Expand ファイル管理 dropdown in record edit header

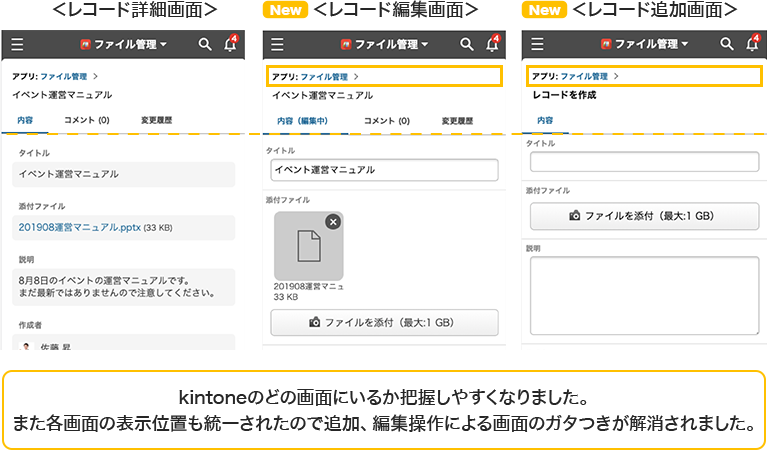[385, 45]
